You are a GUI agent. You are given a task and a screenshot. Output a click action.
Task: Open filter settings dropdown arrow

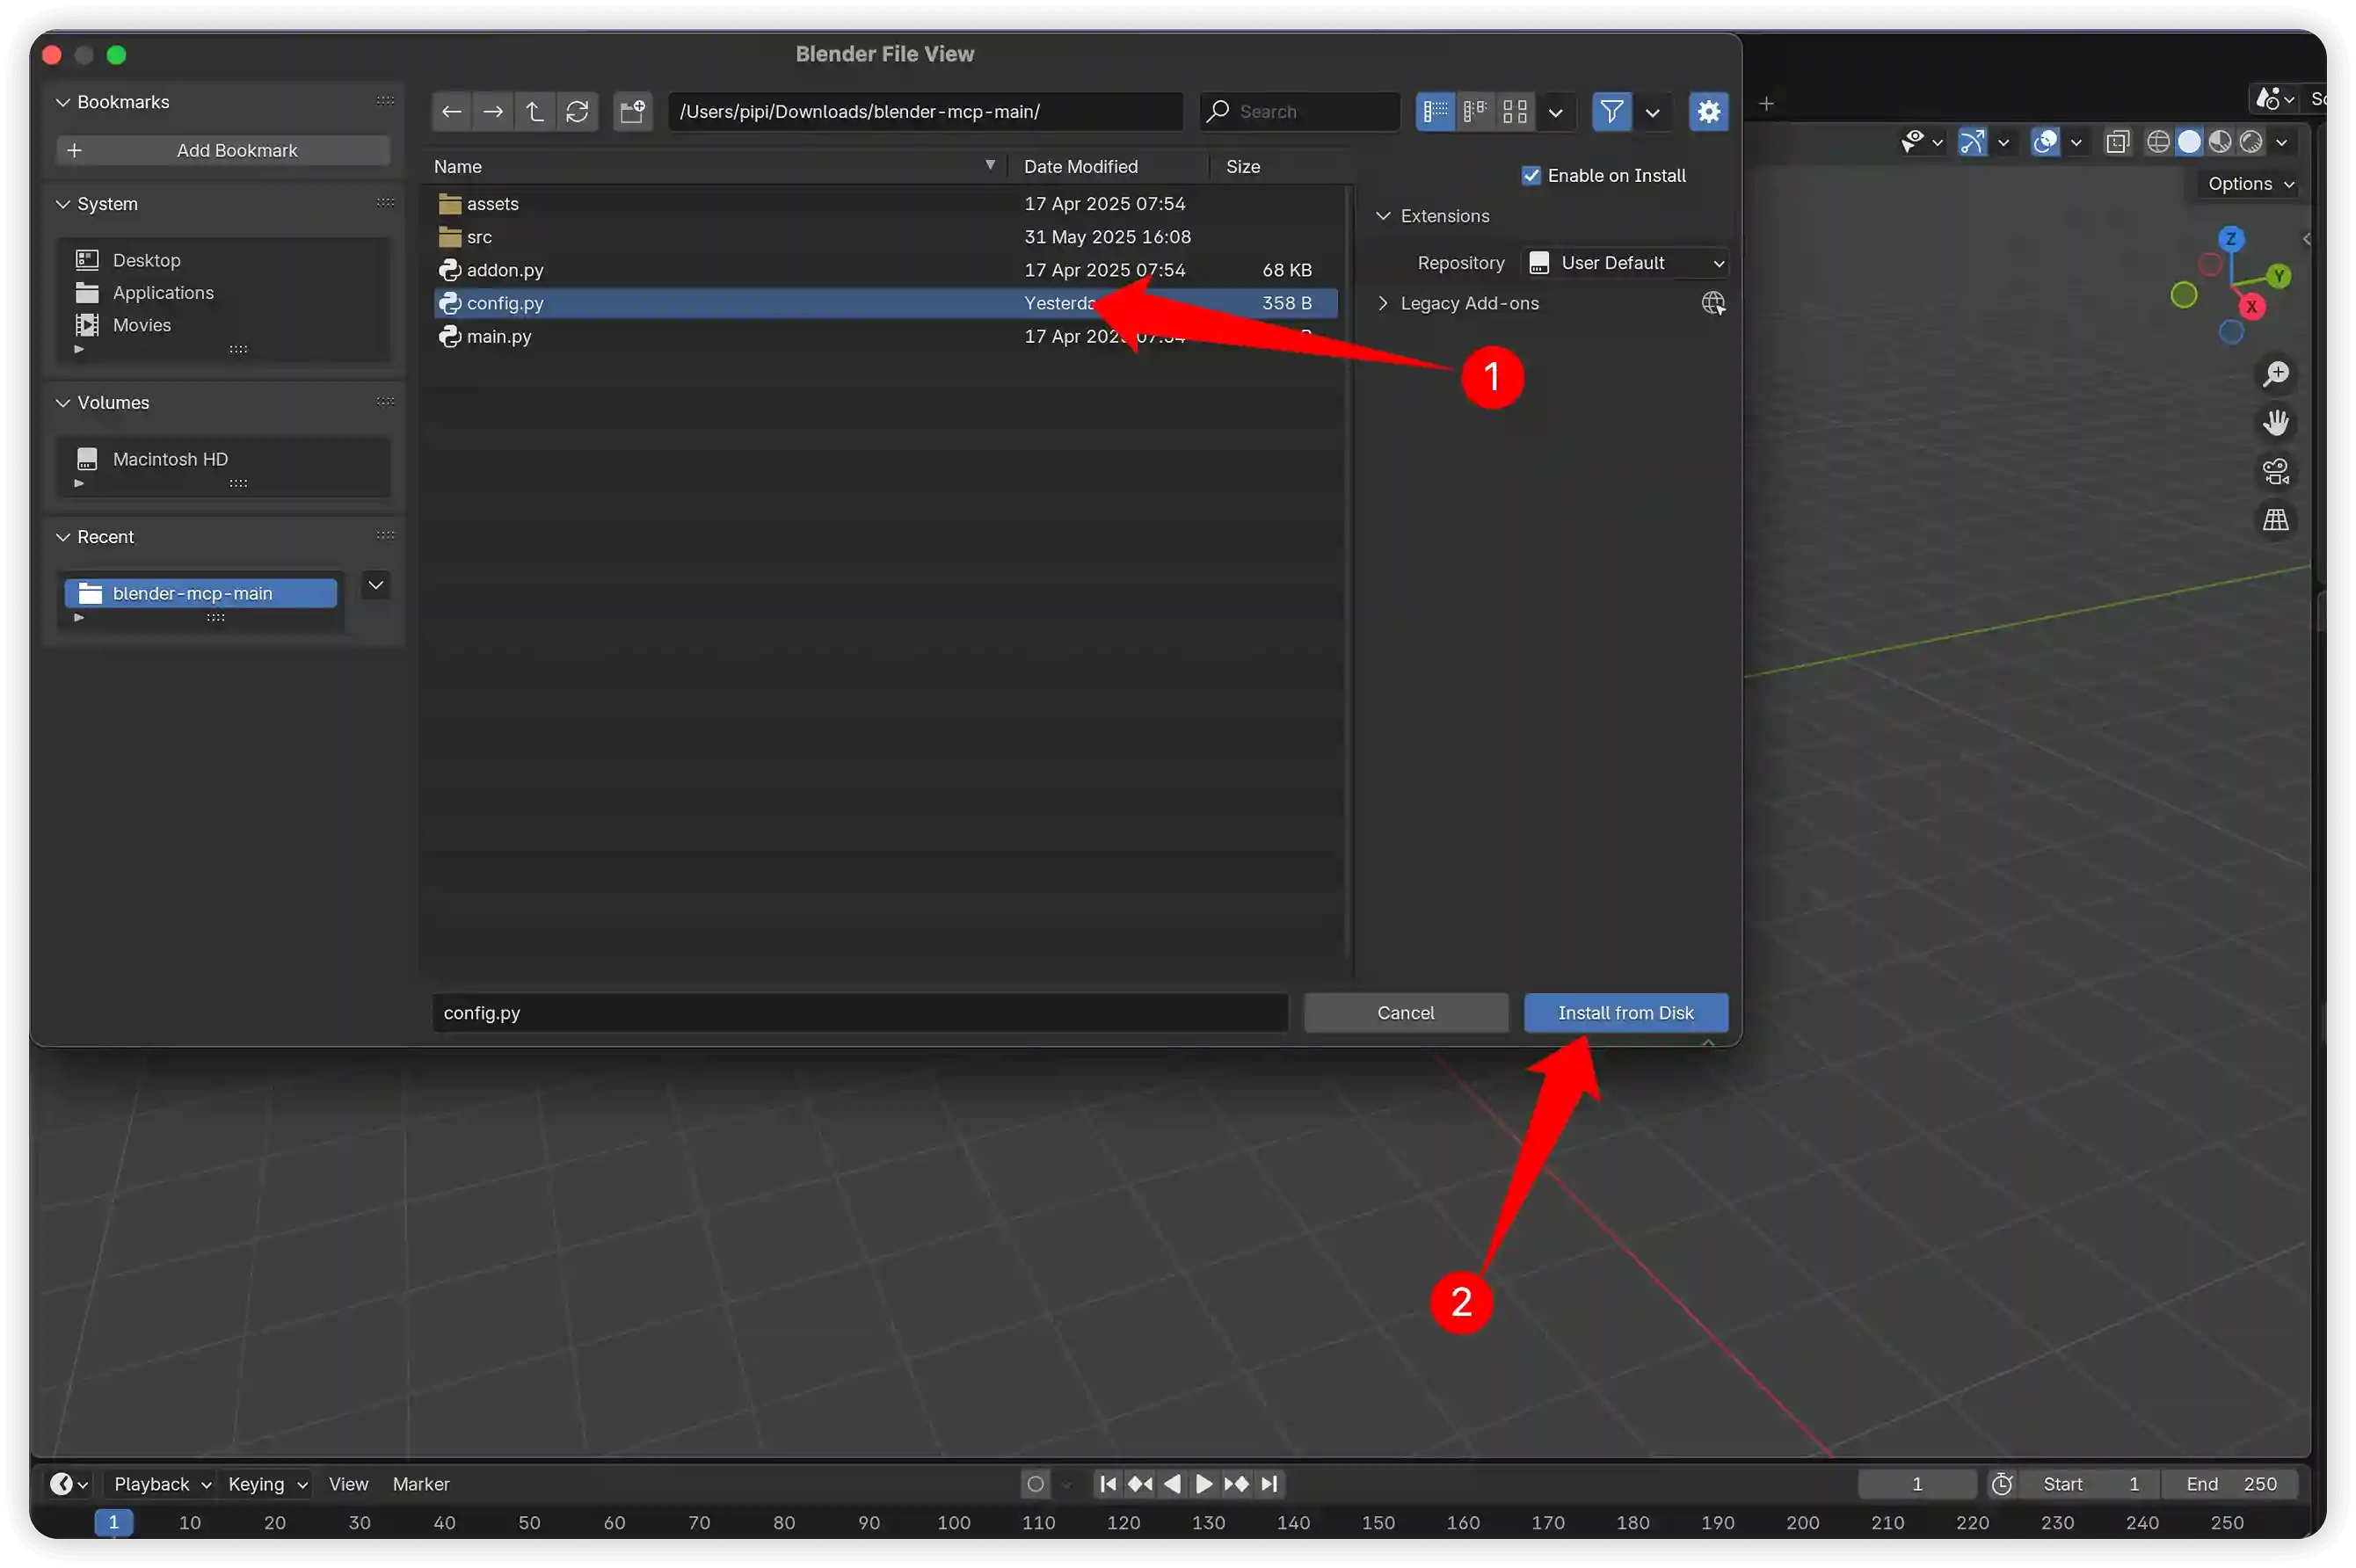point(1653,112)
